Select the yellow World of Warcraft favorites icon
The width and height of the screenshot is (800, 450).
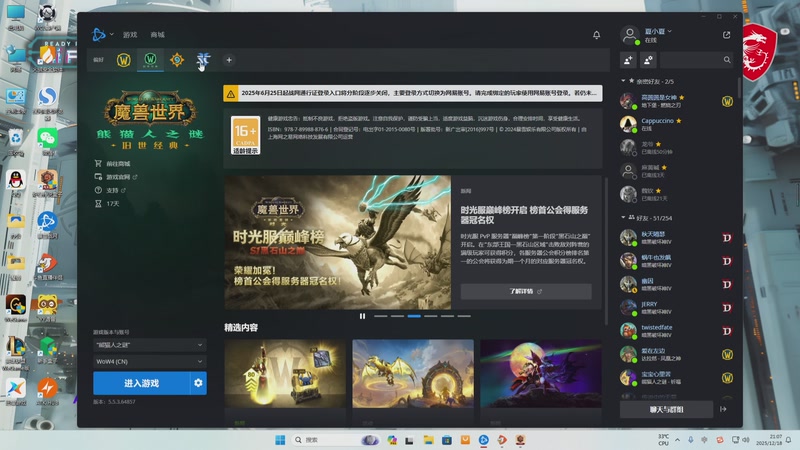click(x=123, y=60)
